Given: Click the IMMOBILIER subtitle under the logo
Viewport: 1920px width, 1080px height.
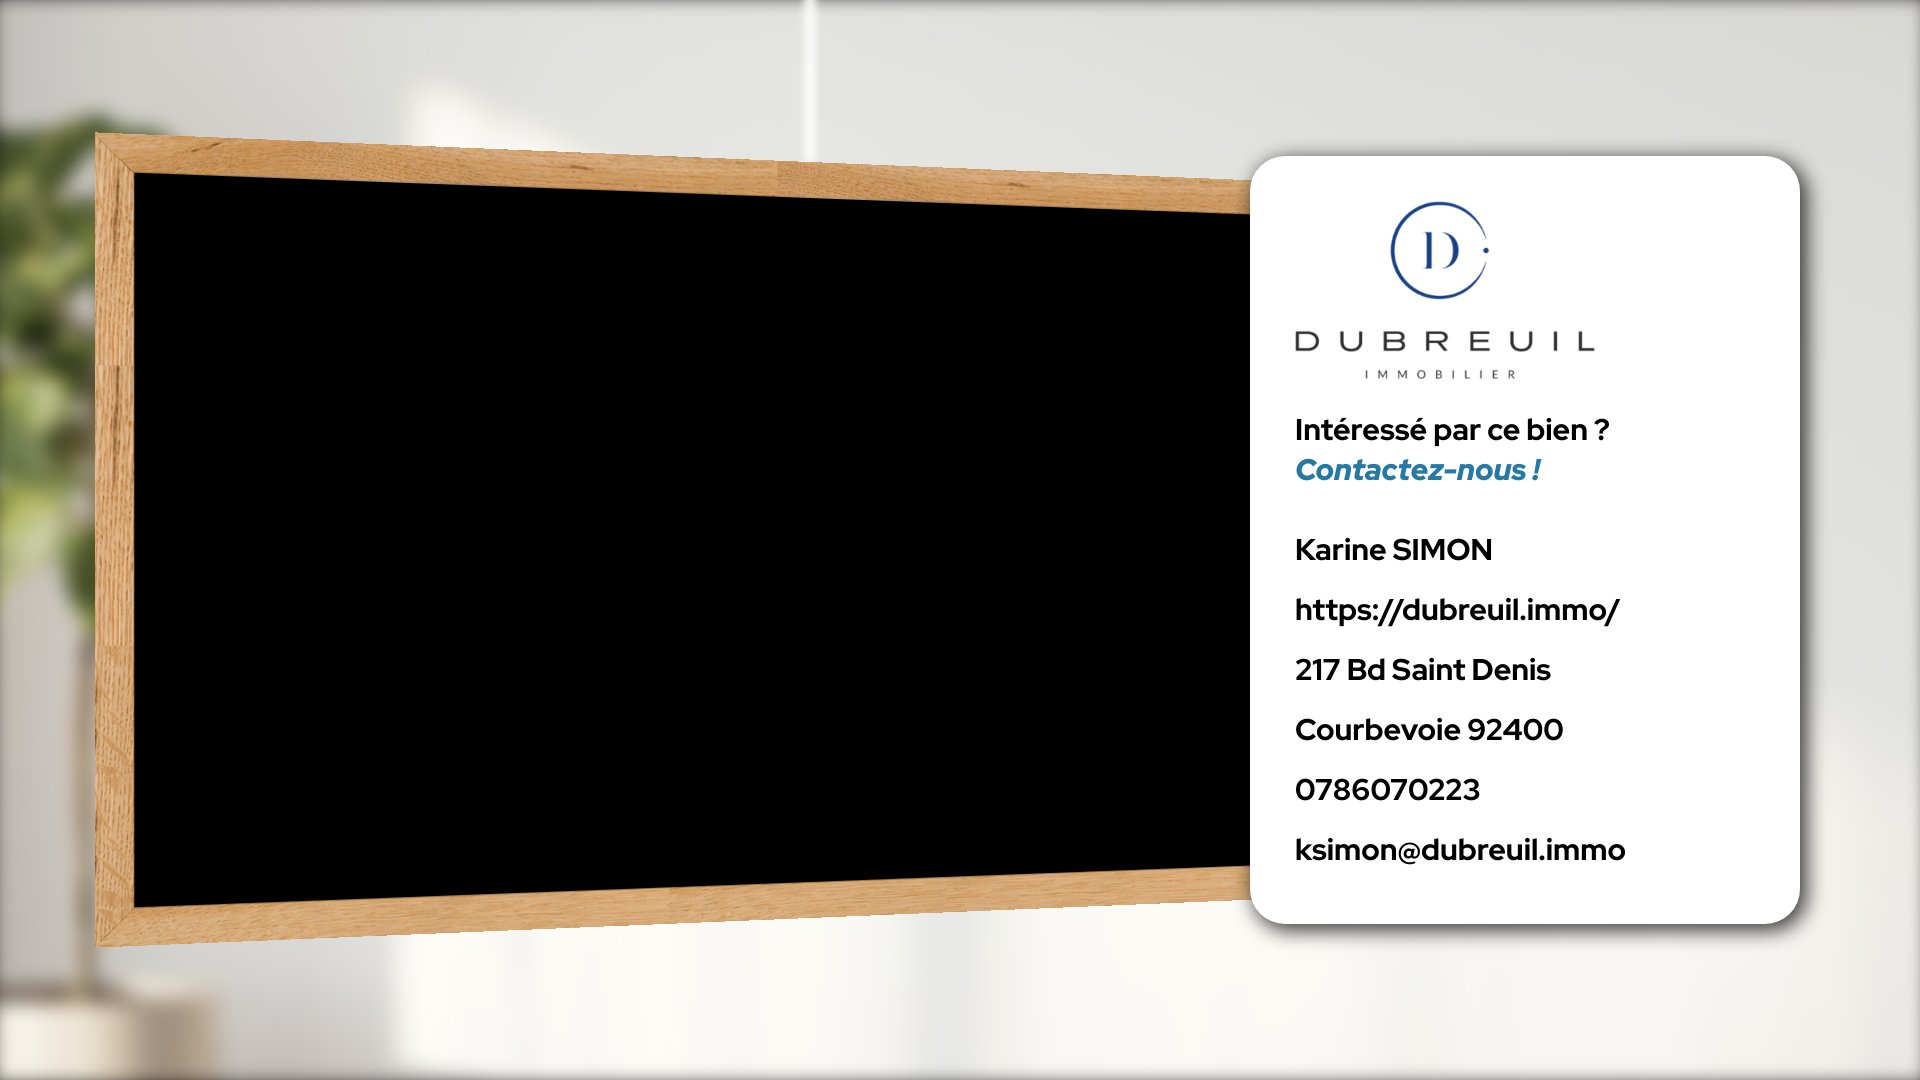Looking at the screenshot, I should [1440, 374].
